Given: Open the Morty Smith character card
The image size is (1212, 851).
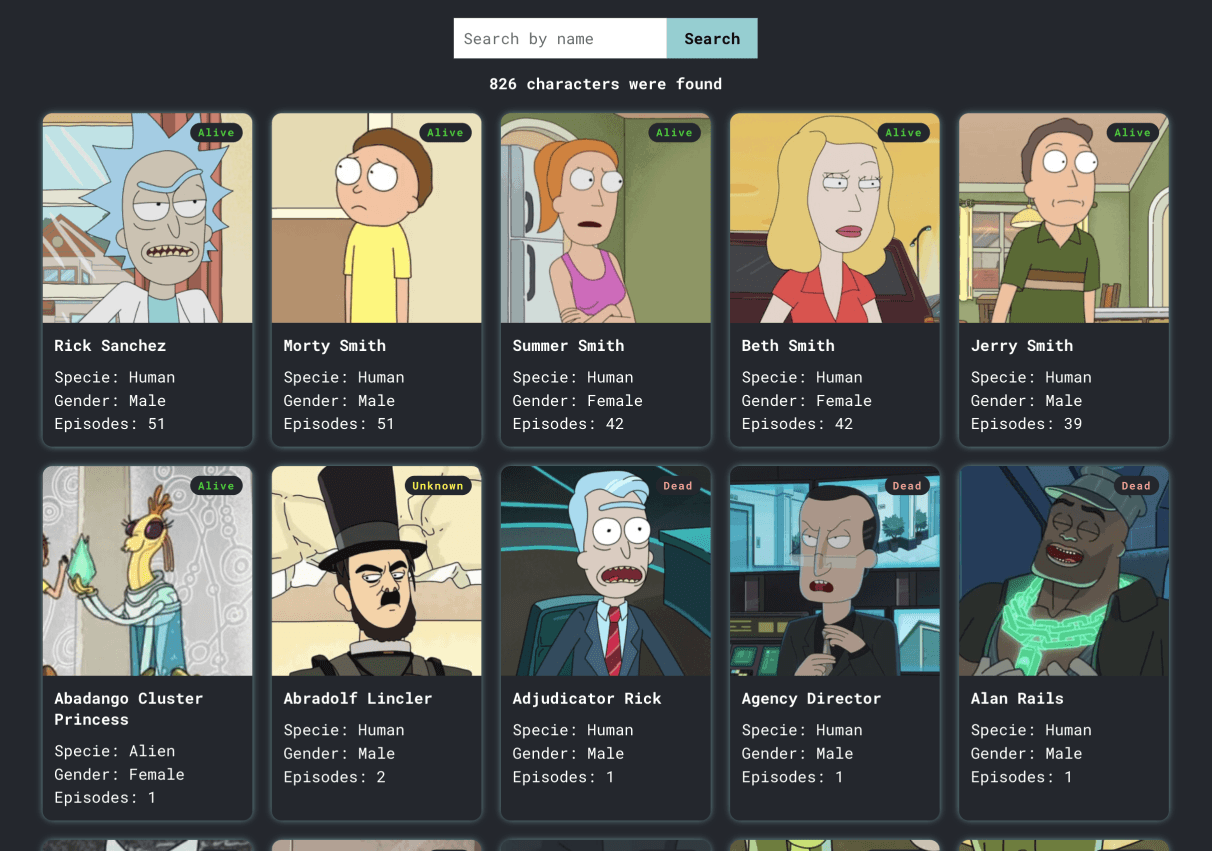Looking at the screenshot, I should click(376, 280).
